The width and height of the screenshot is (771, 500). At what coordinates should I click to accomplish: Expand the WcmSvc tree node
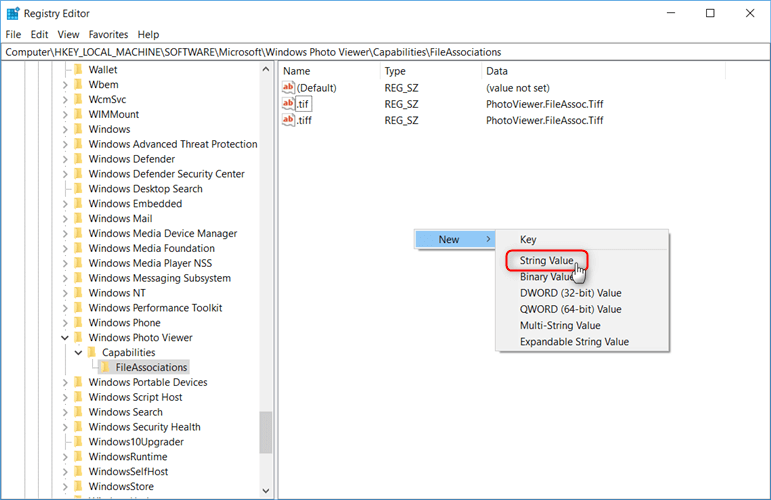point(65,99)
